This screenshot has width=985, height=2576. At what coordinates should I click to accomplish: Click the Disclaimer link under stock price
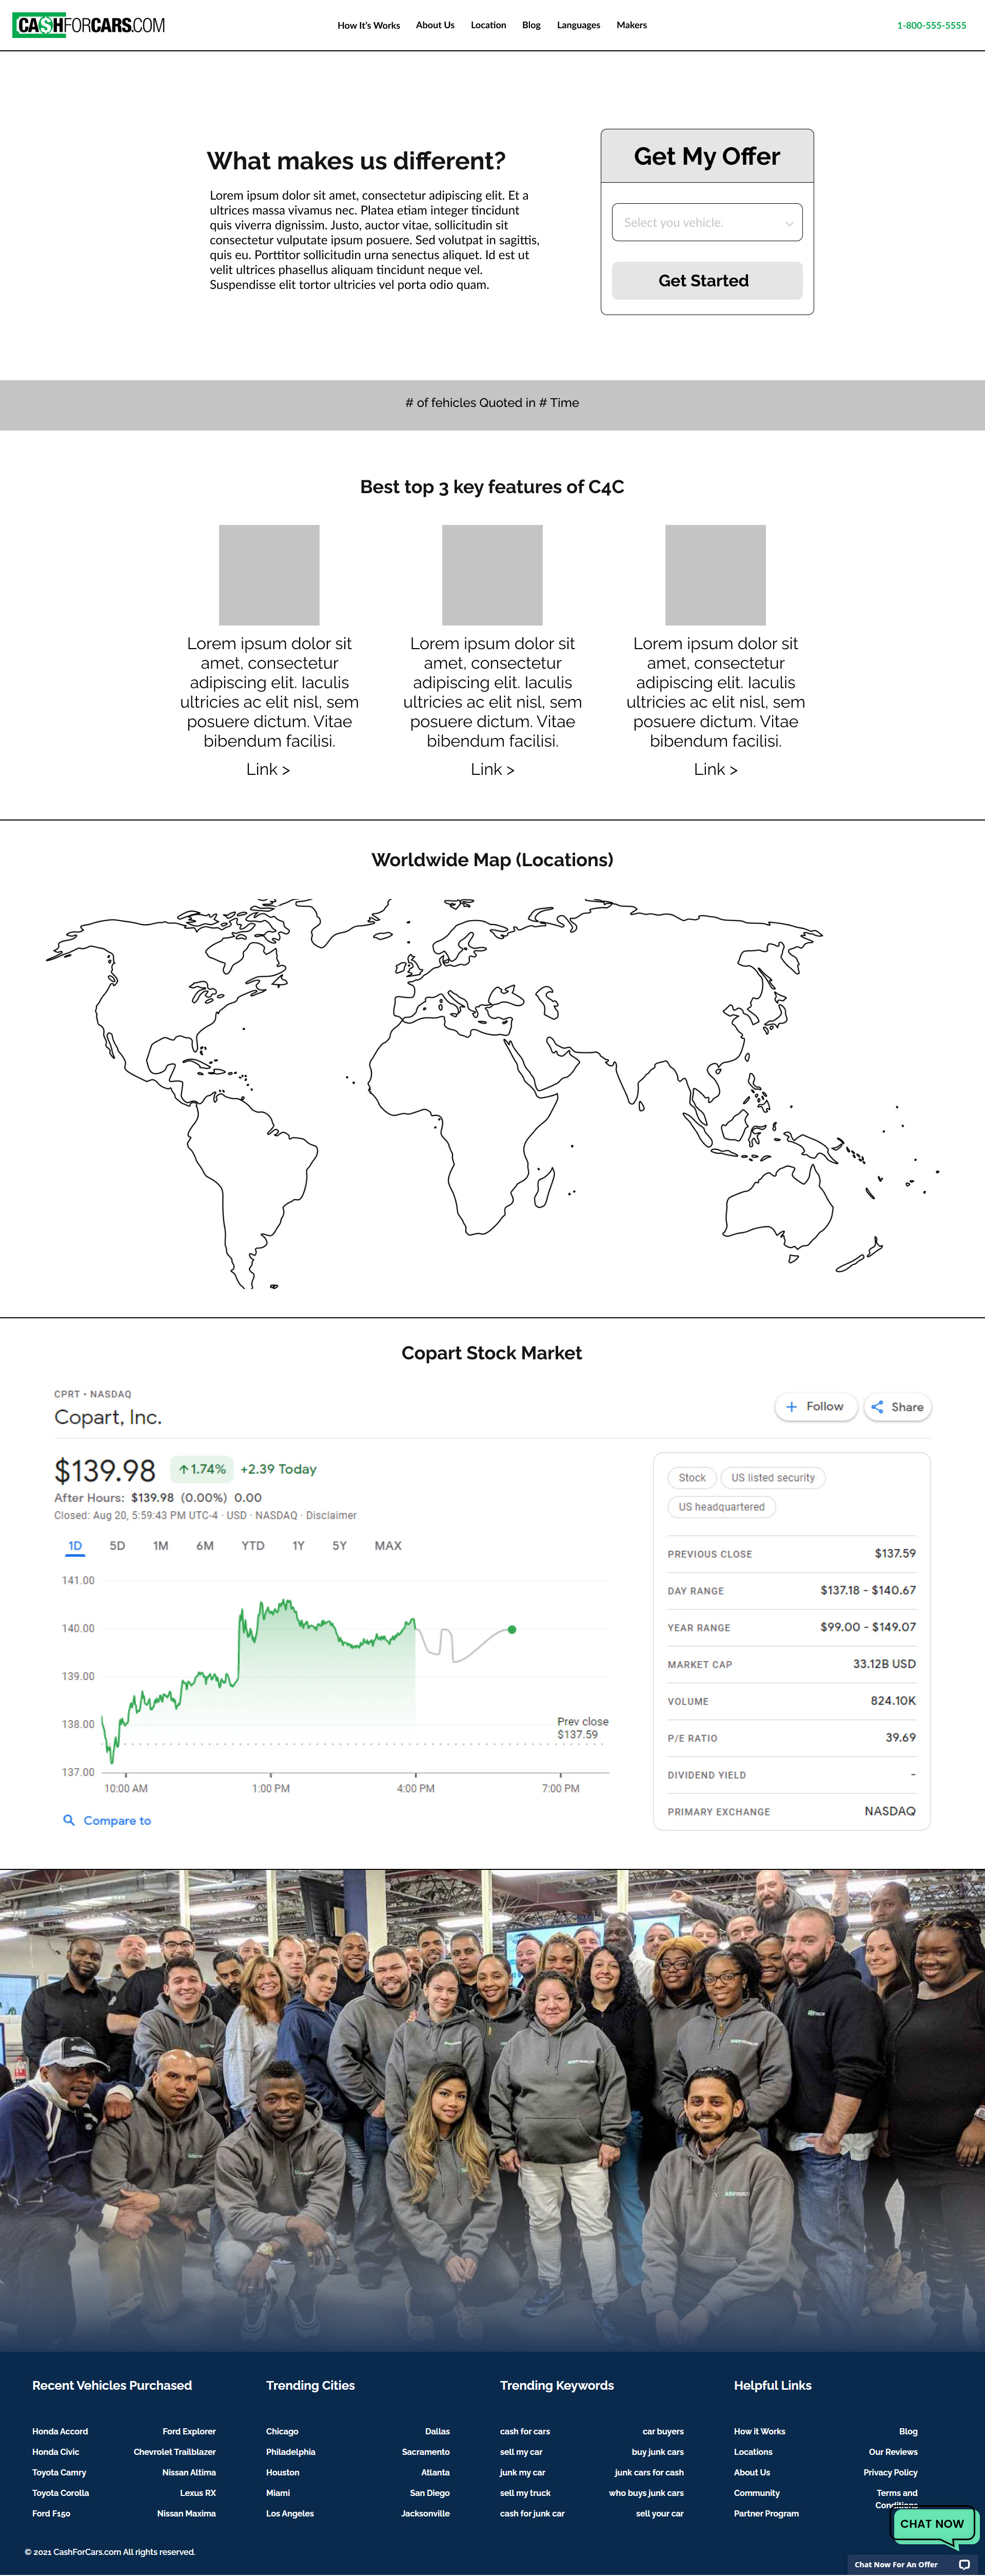click(331, 1515)
